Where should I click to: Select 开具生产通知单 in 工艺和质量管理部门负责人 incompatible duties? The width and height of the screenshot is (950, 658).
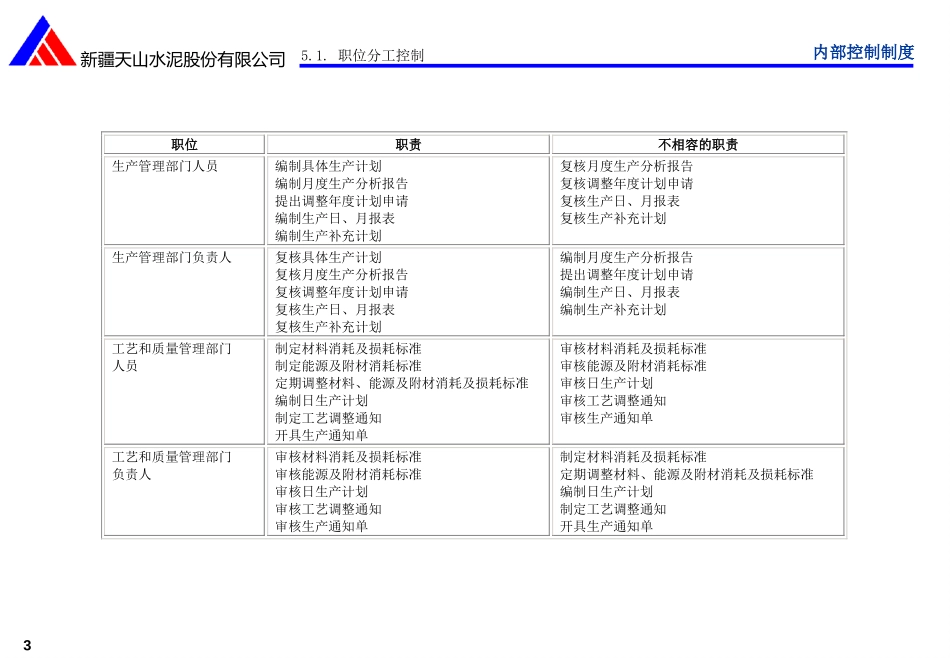[x=606, y=527]
